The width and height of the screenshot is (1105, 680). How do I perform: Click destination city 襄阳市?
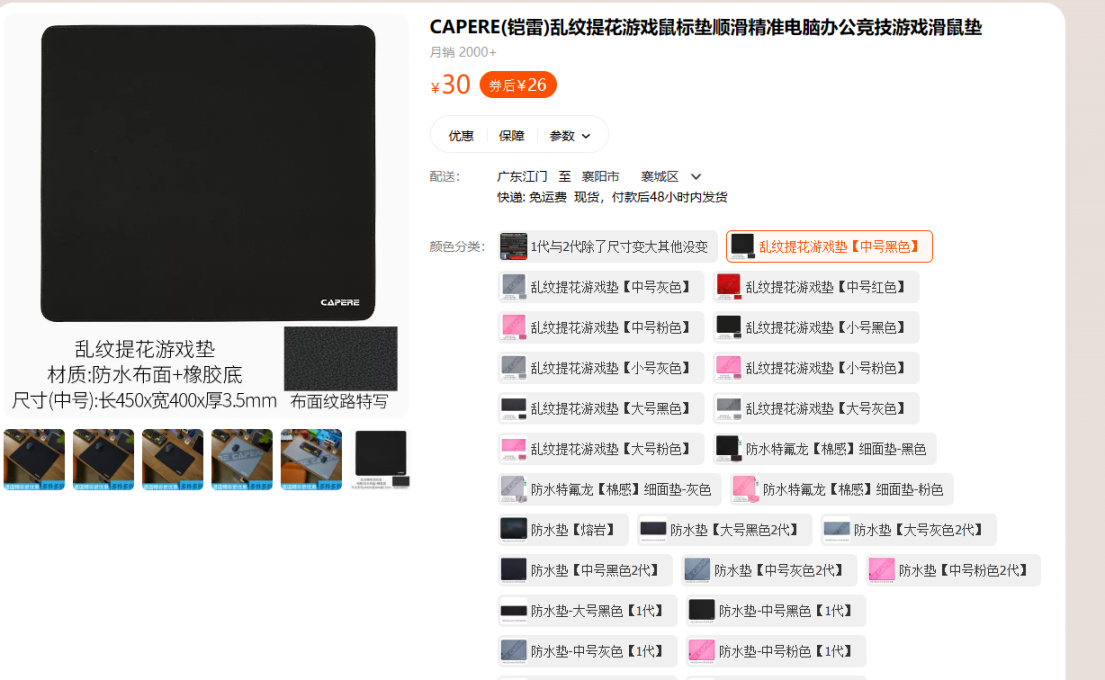tap(600, 176)
